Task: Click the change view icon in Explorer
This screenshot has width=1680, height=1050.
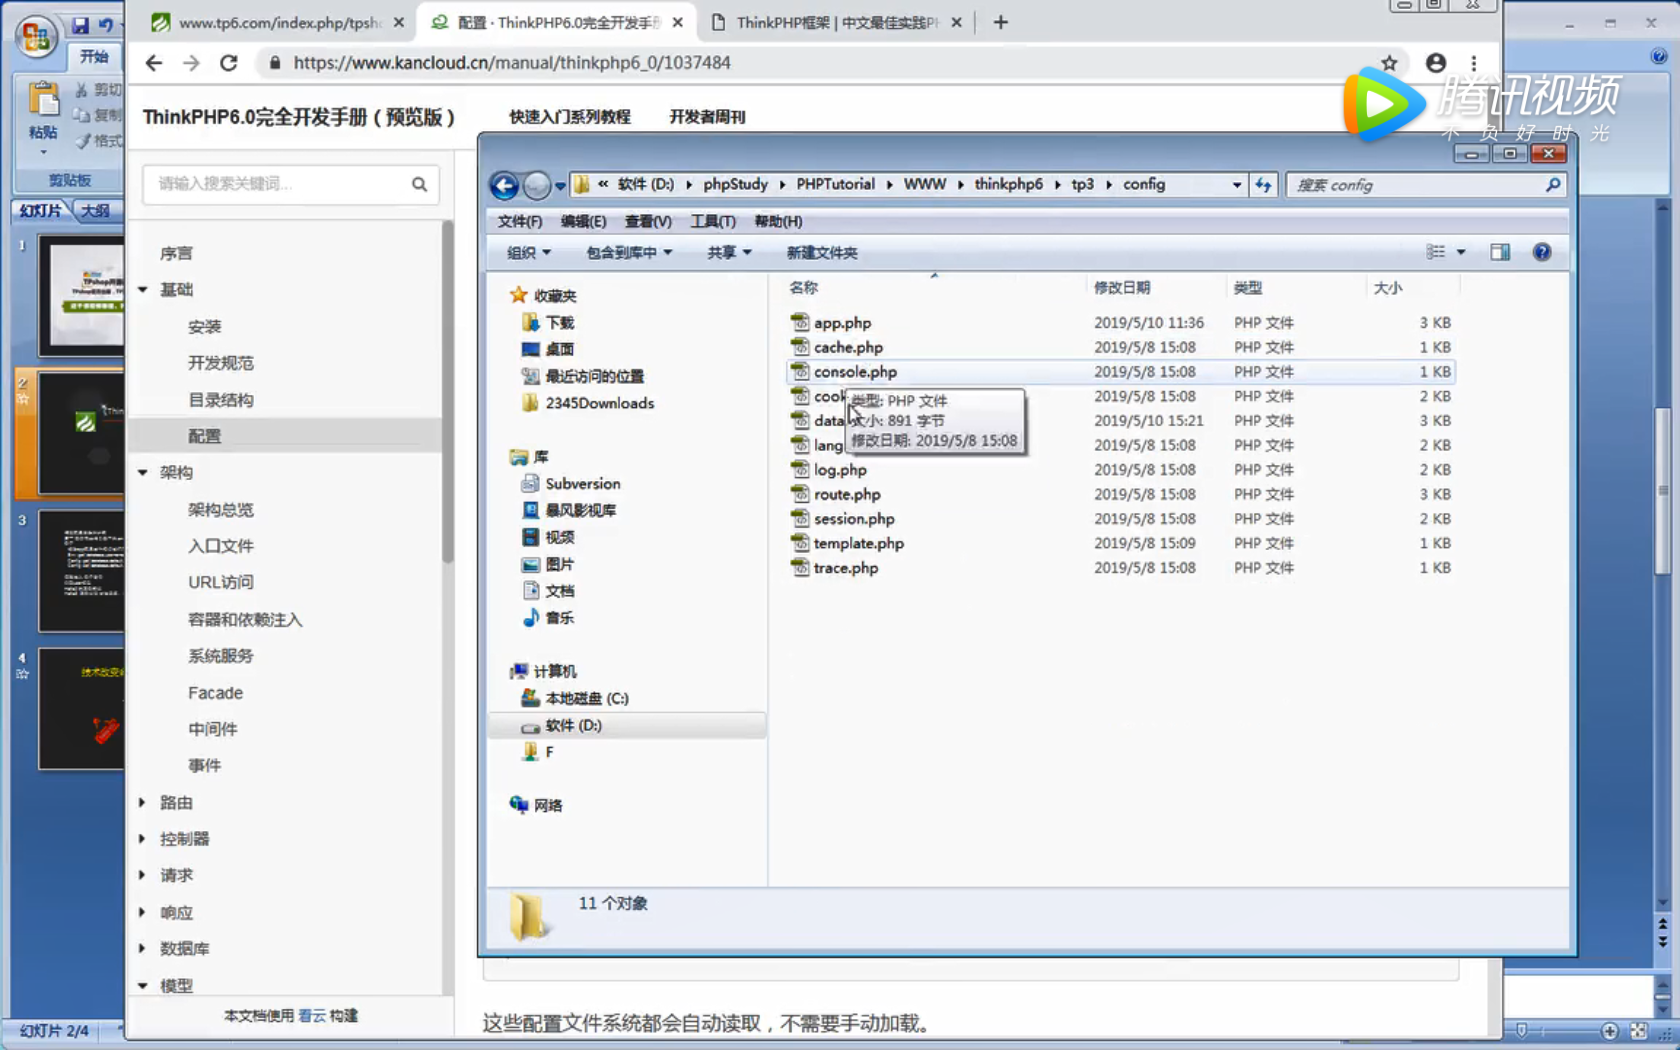Action: coord(1436,252)
